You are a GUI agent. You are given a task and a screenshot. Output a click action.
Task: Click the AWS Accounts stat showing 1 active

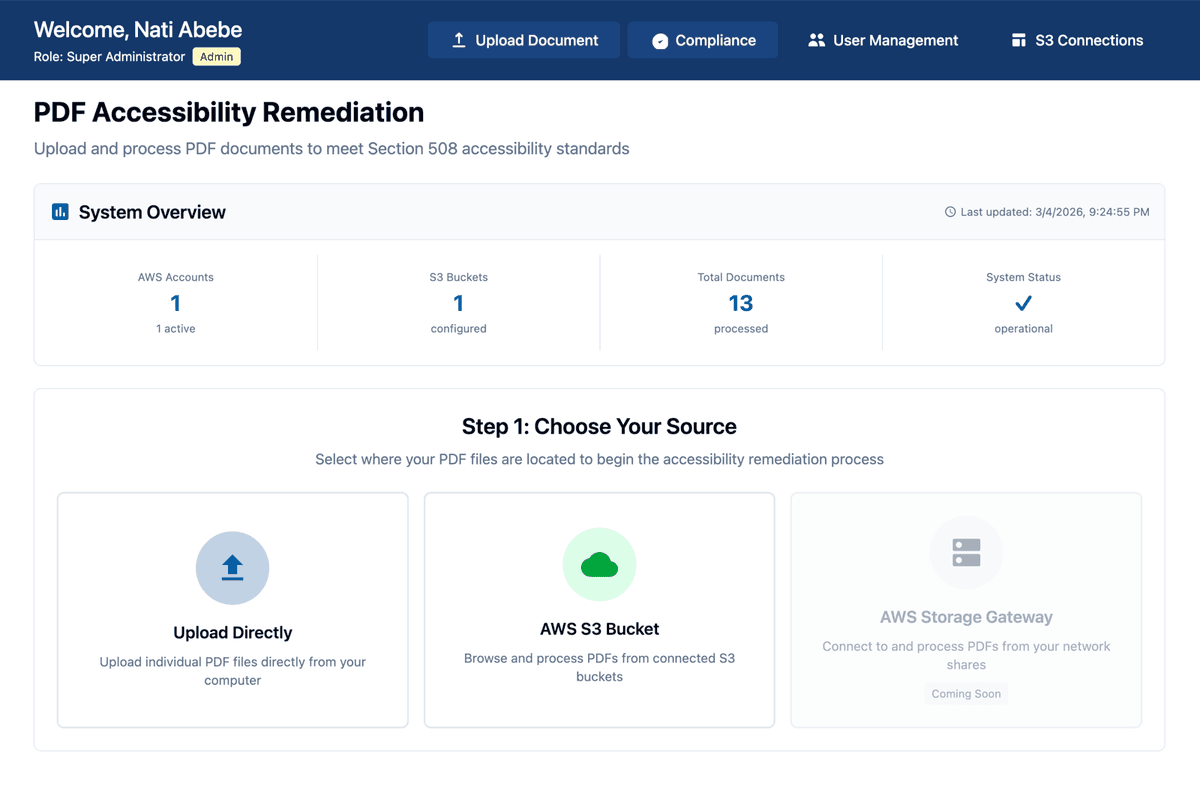176,303
